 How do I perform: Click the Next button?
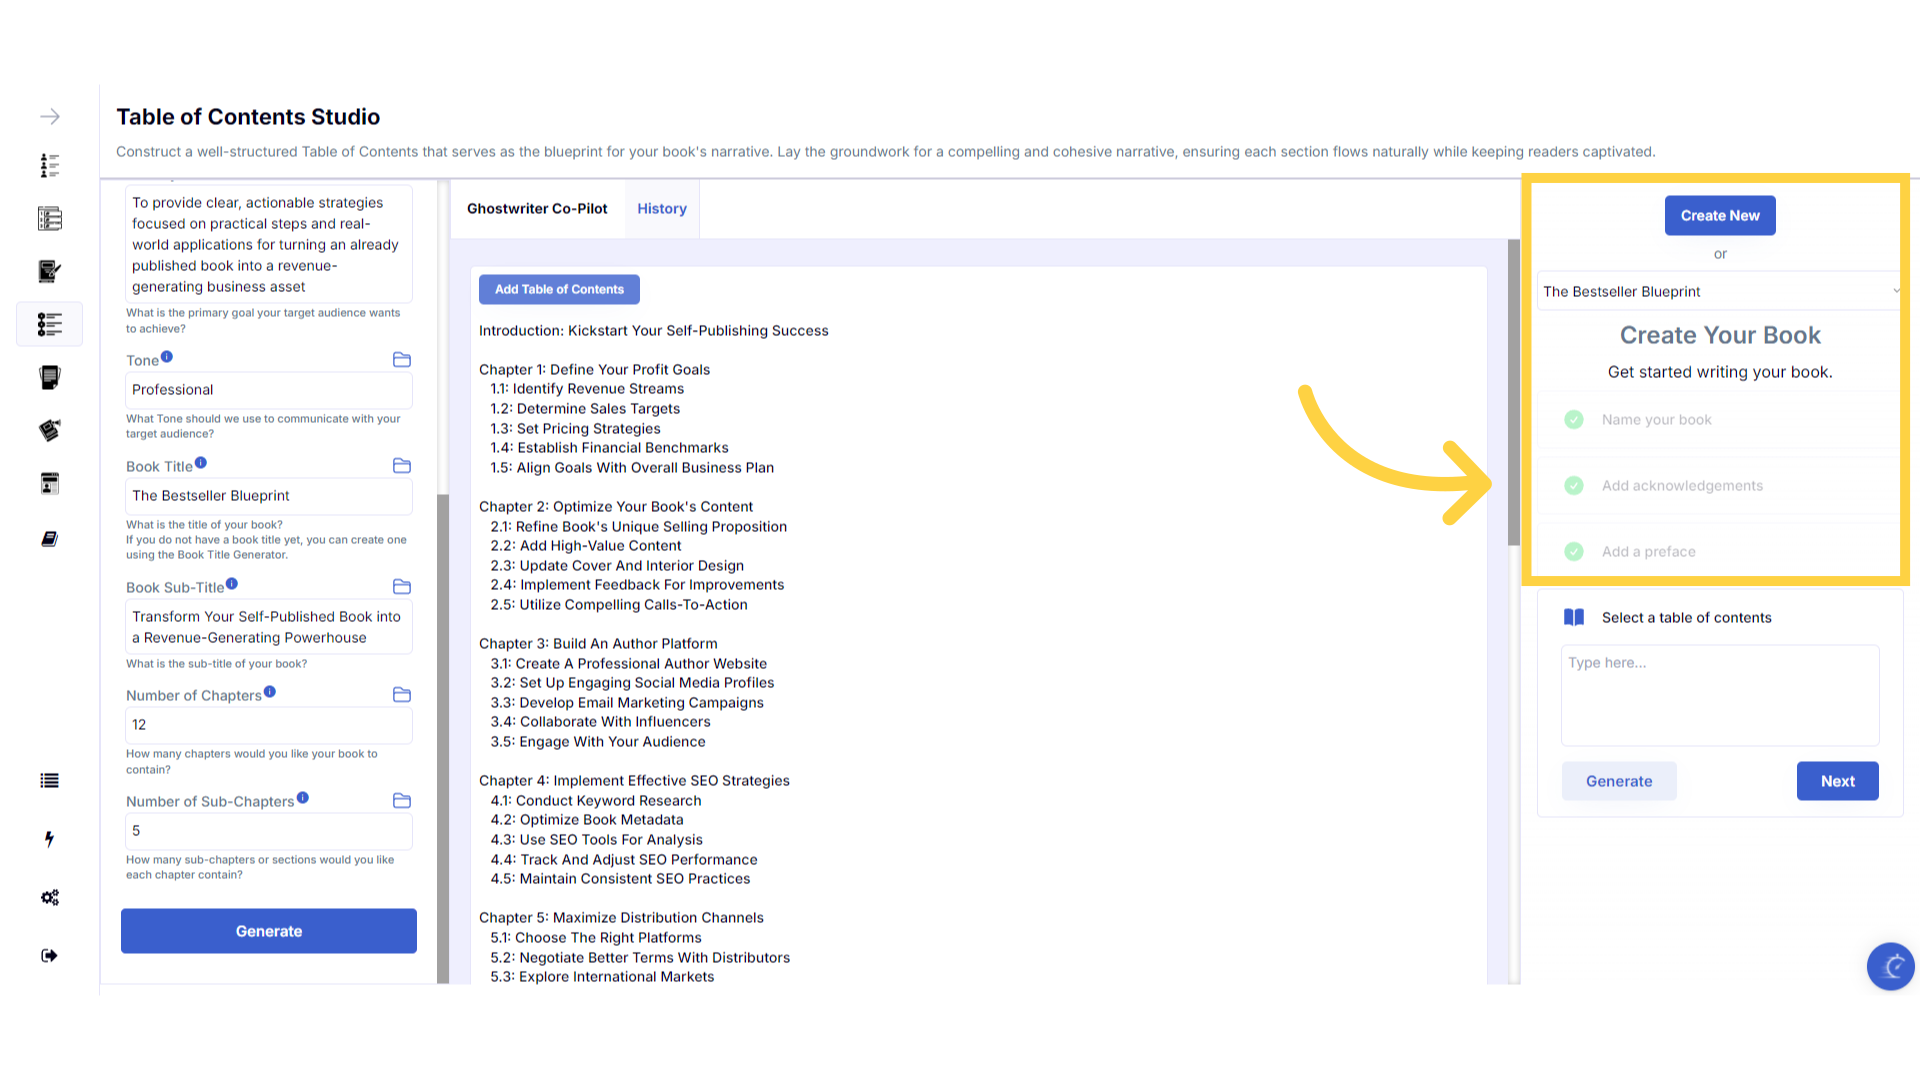pyautogui.click(x=1837, y=781)
